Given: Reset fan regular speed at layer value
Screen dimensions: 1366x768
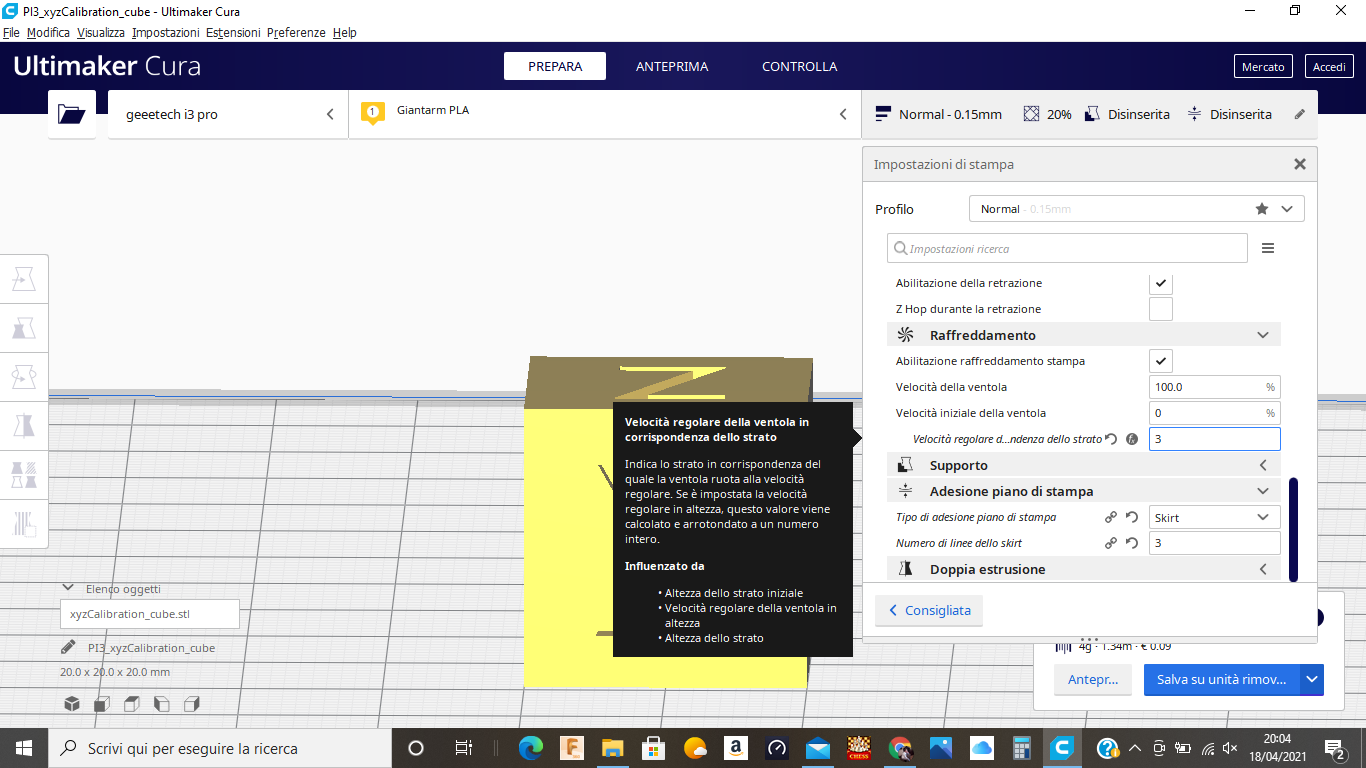Looking at the screenshot, I should pyautogui.click(x=1111, y=439).
